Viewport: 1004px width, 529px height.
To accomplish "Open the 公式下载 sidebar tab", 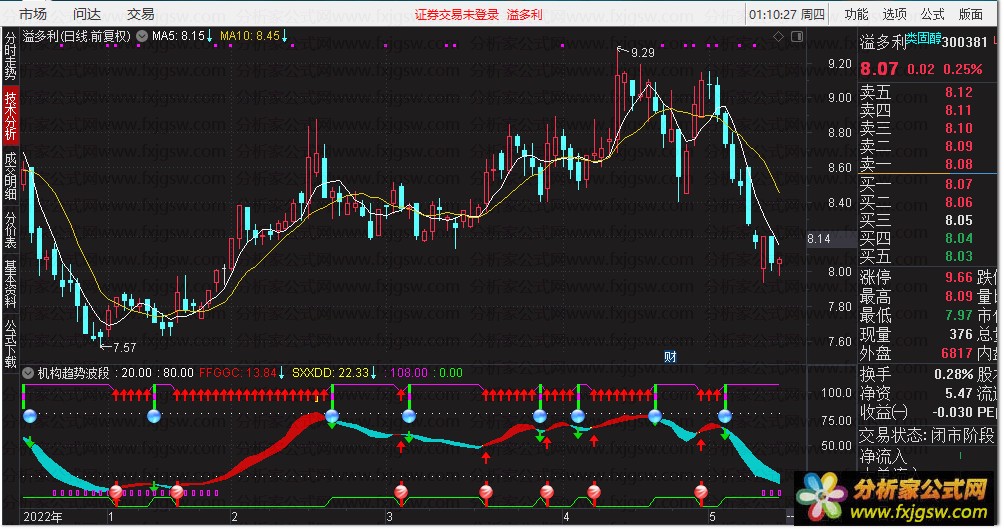I will click(x=10, y=344).
